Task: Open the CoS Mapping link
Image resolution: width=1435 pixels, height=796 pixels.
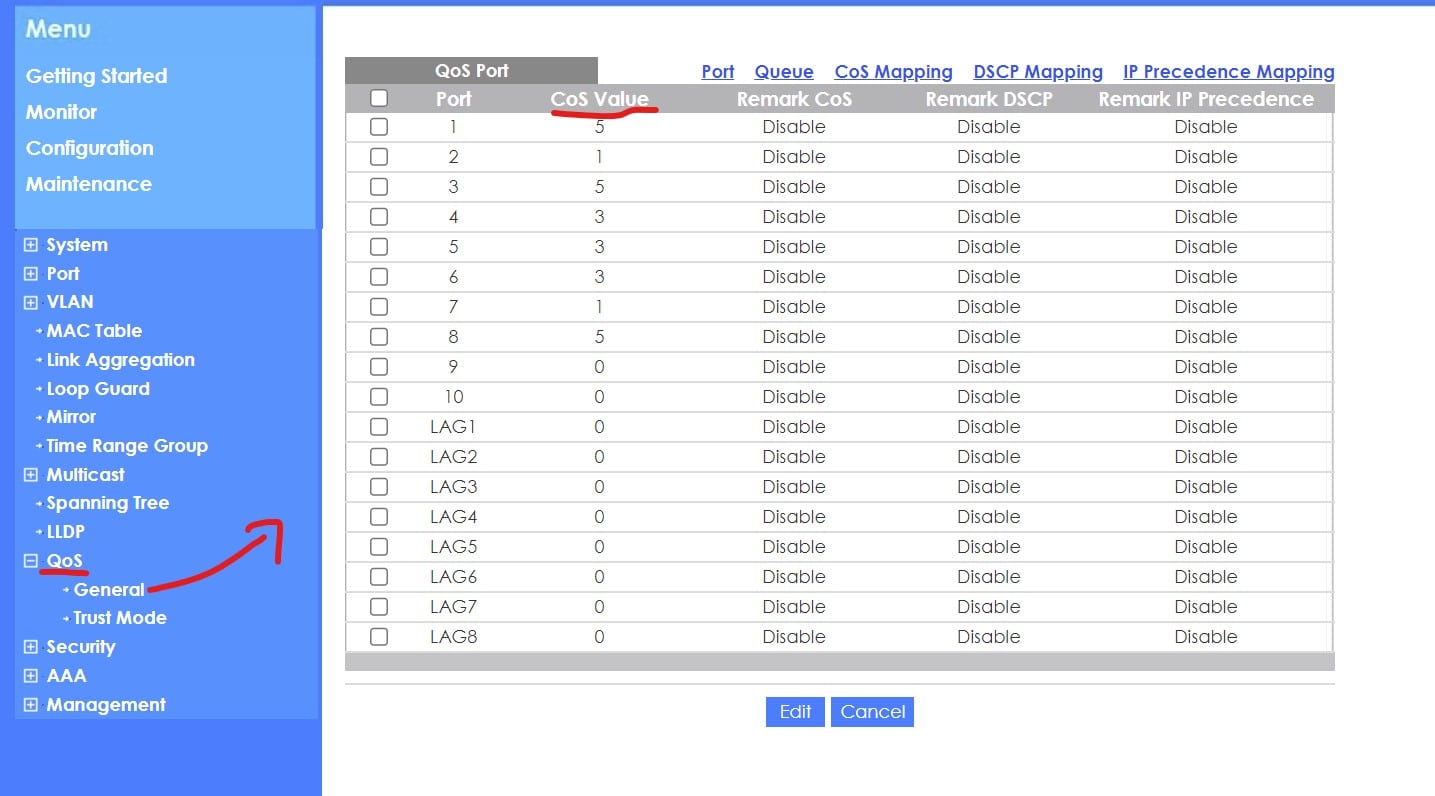Action: tap(893, 72)
